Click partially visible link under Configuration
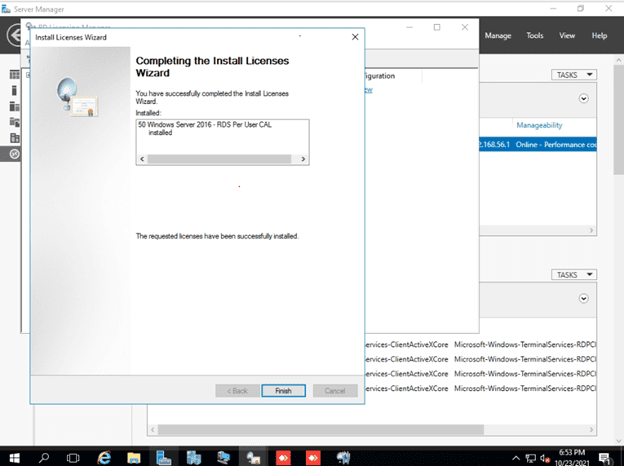Screen dimensions: 624x466 [369, 90]
